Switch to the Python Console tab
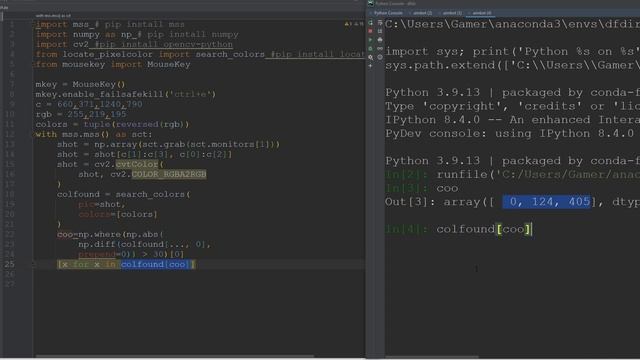This screenshot has width=640, height=360. tap(388, 13)
